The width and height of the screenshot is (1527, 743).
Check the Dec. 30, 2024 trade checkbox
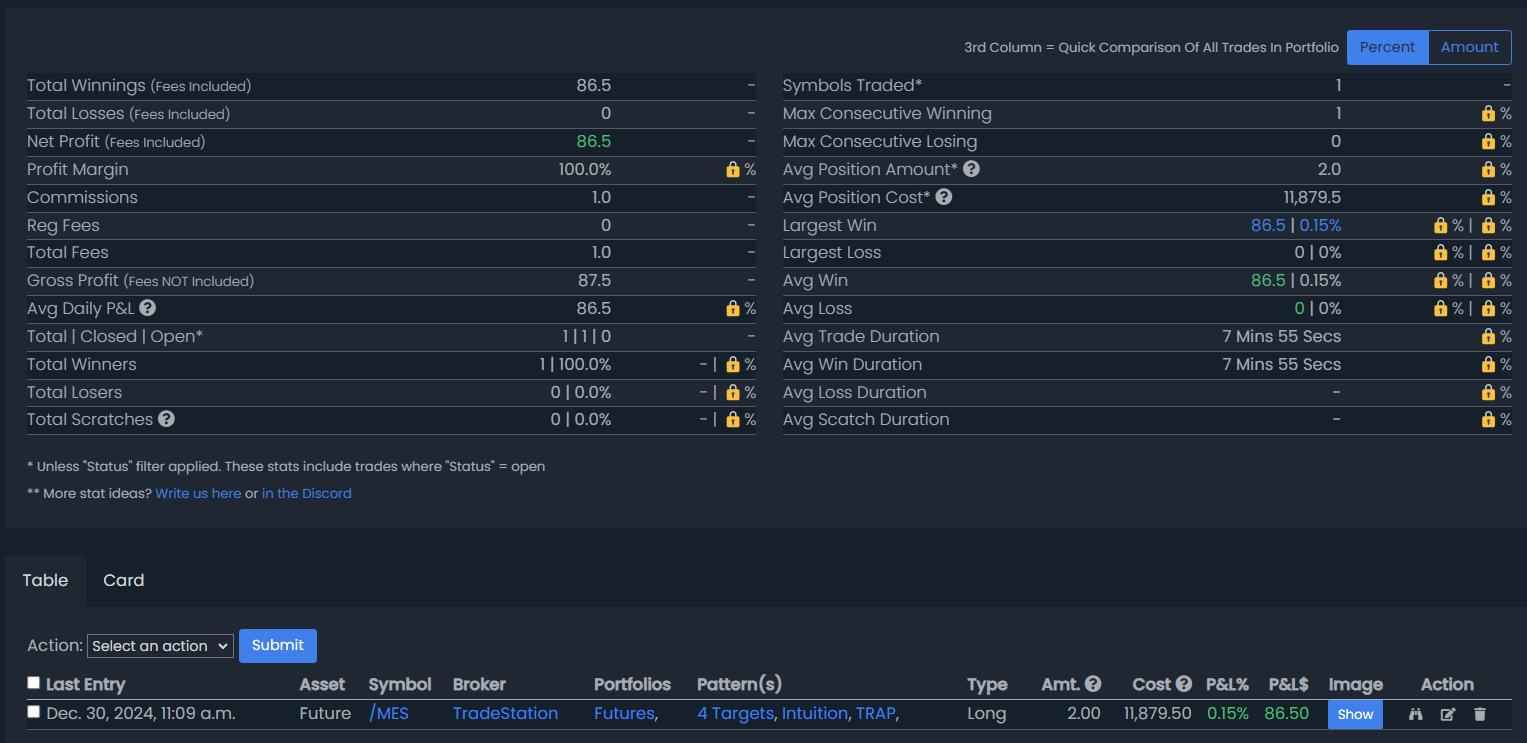(x=34, y=712)
